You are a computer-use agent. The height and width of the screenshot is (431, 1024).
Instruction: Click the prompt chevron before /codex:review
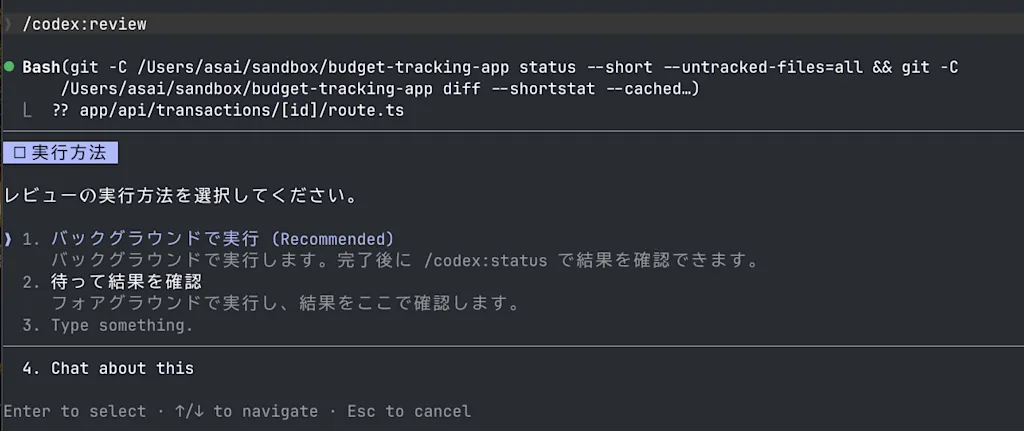click(x=8, y=25)
